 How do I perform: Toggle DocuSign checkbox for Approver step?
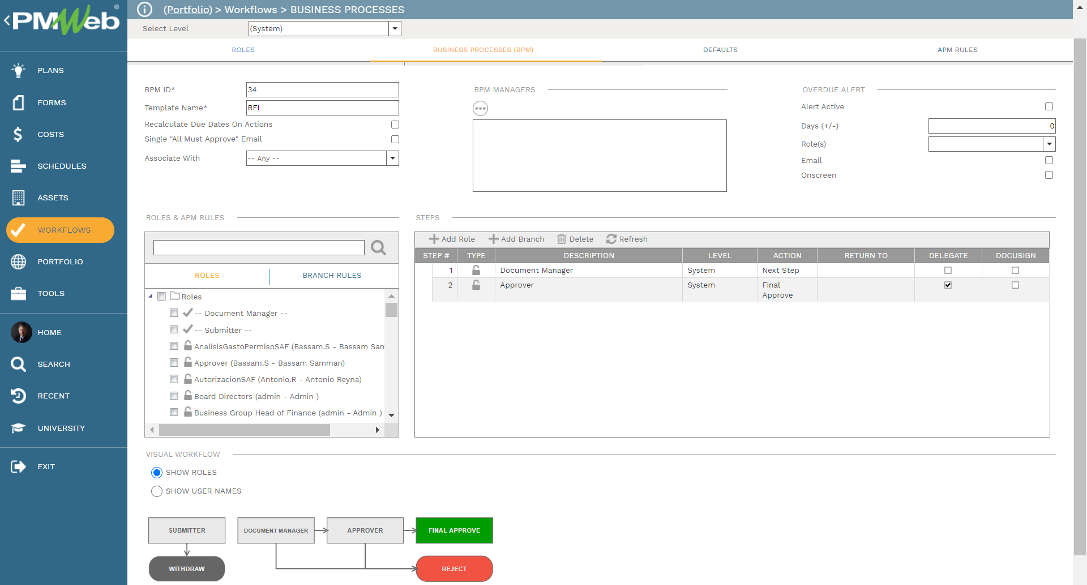(1016, 285)
